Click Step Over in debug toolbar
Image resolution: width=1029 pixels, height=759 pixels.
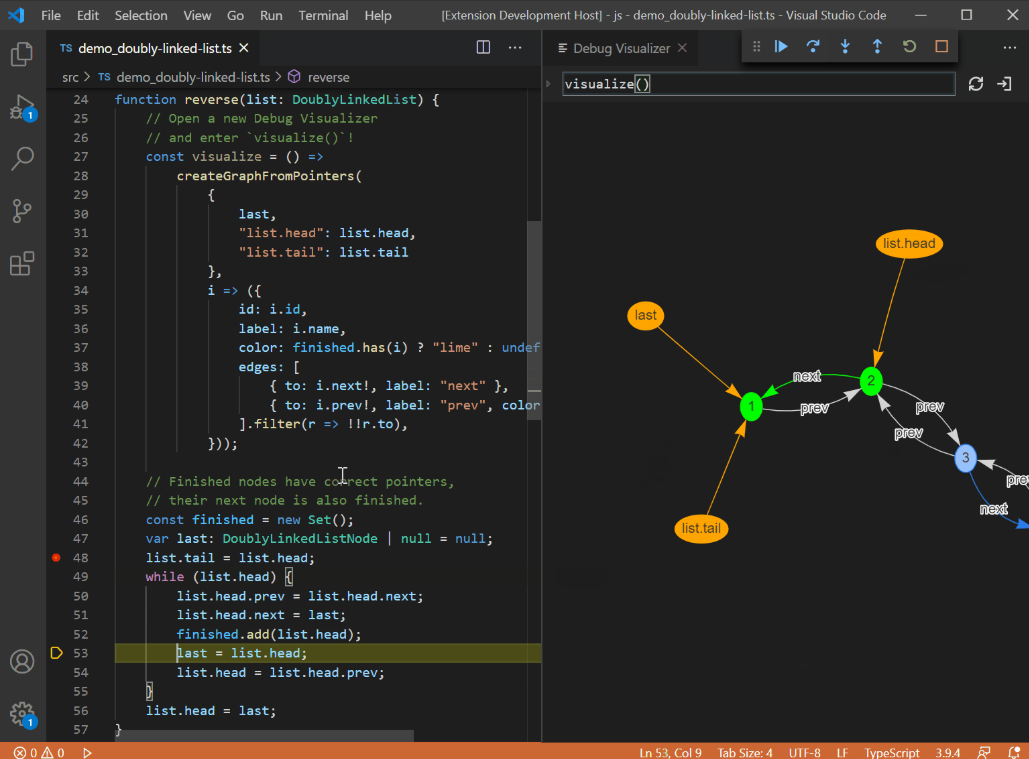[813, 47]
